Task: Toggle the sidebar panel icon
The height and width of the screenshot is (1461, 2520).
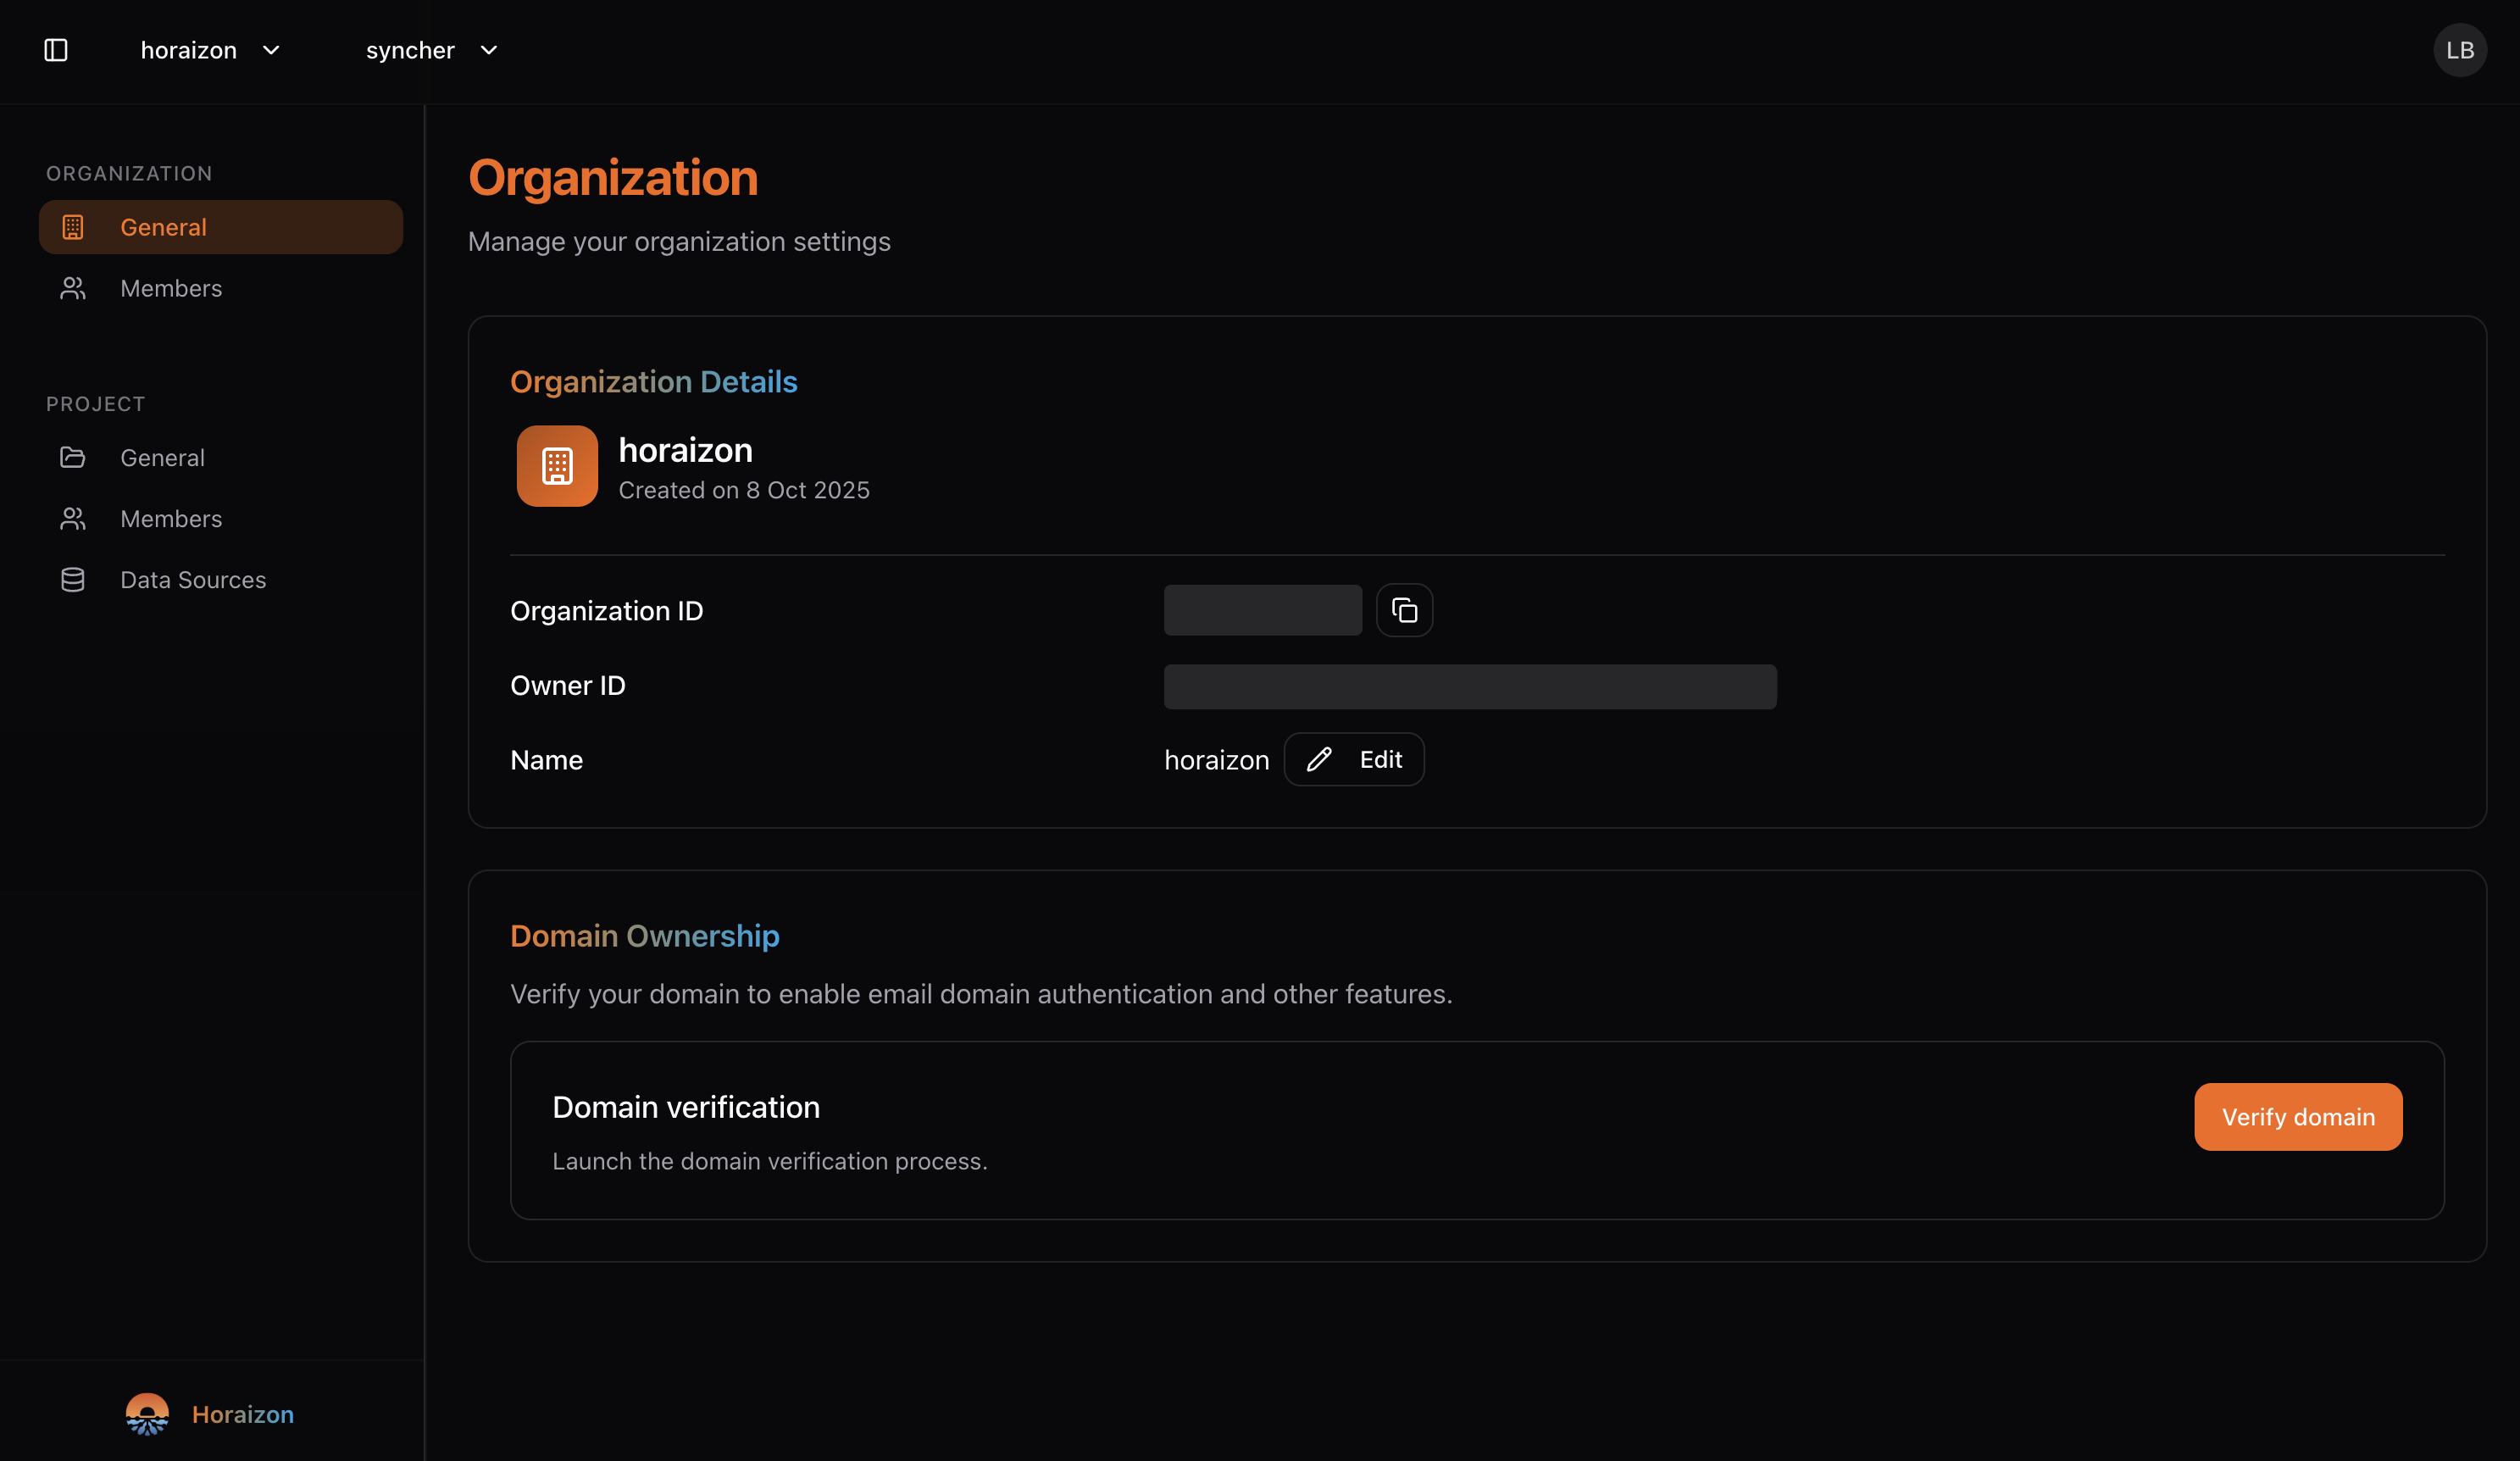Action: coord(56,50)
